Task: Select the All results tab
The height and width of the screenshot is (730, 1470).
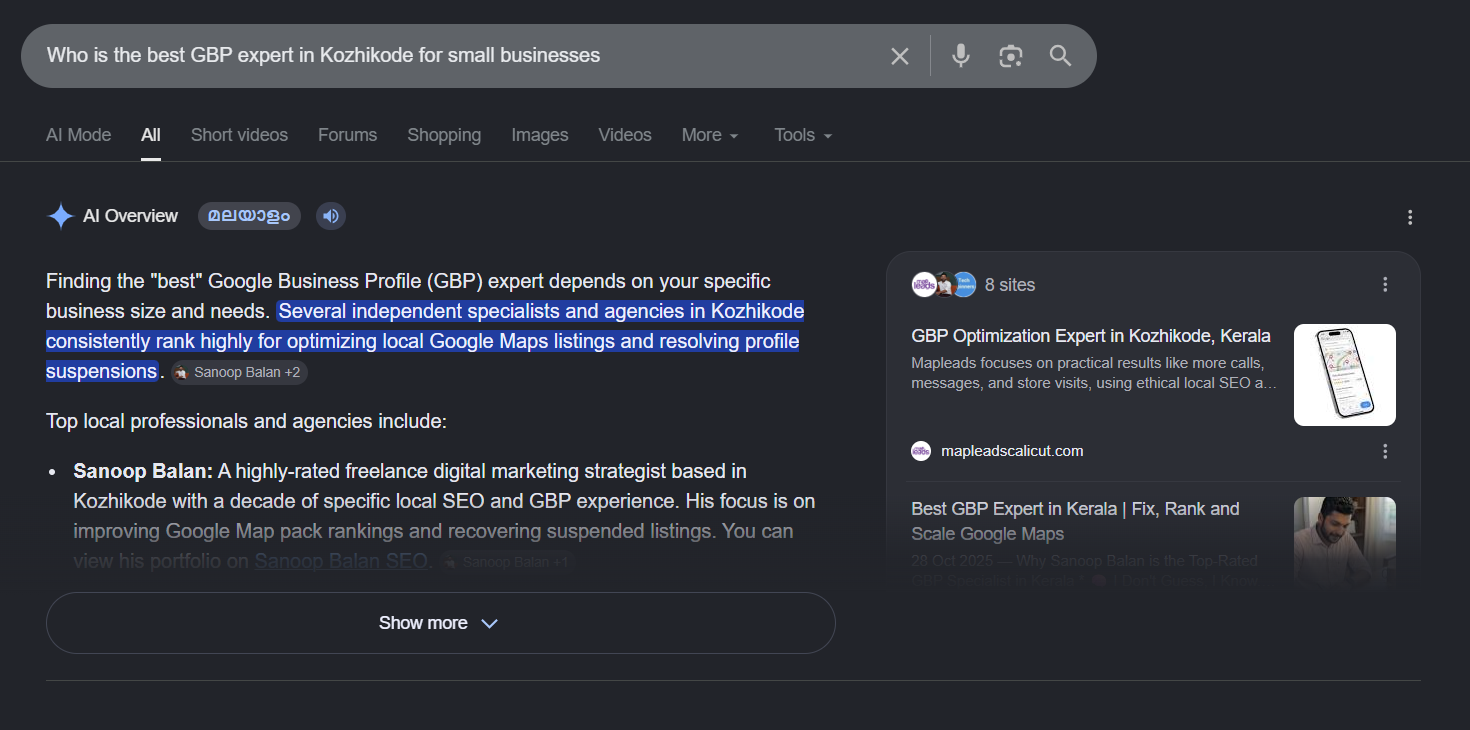Action: click(x=151, y=135)
